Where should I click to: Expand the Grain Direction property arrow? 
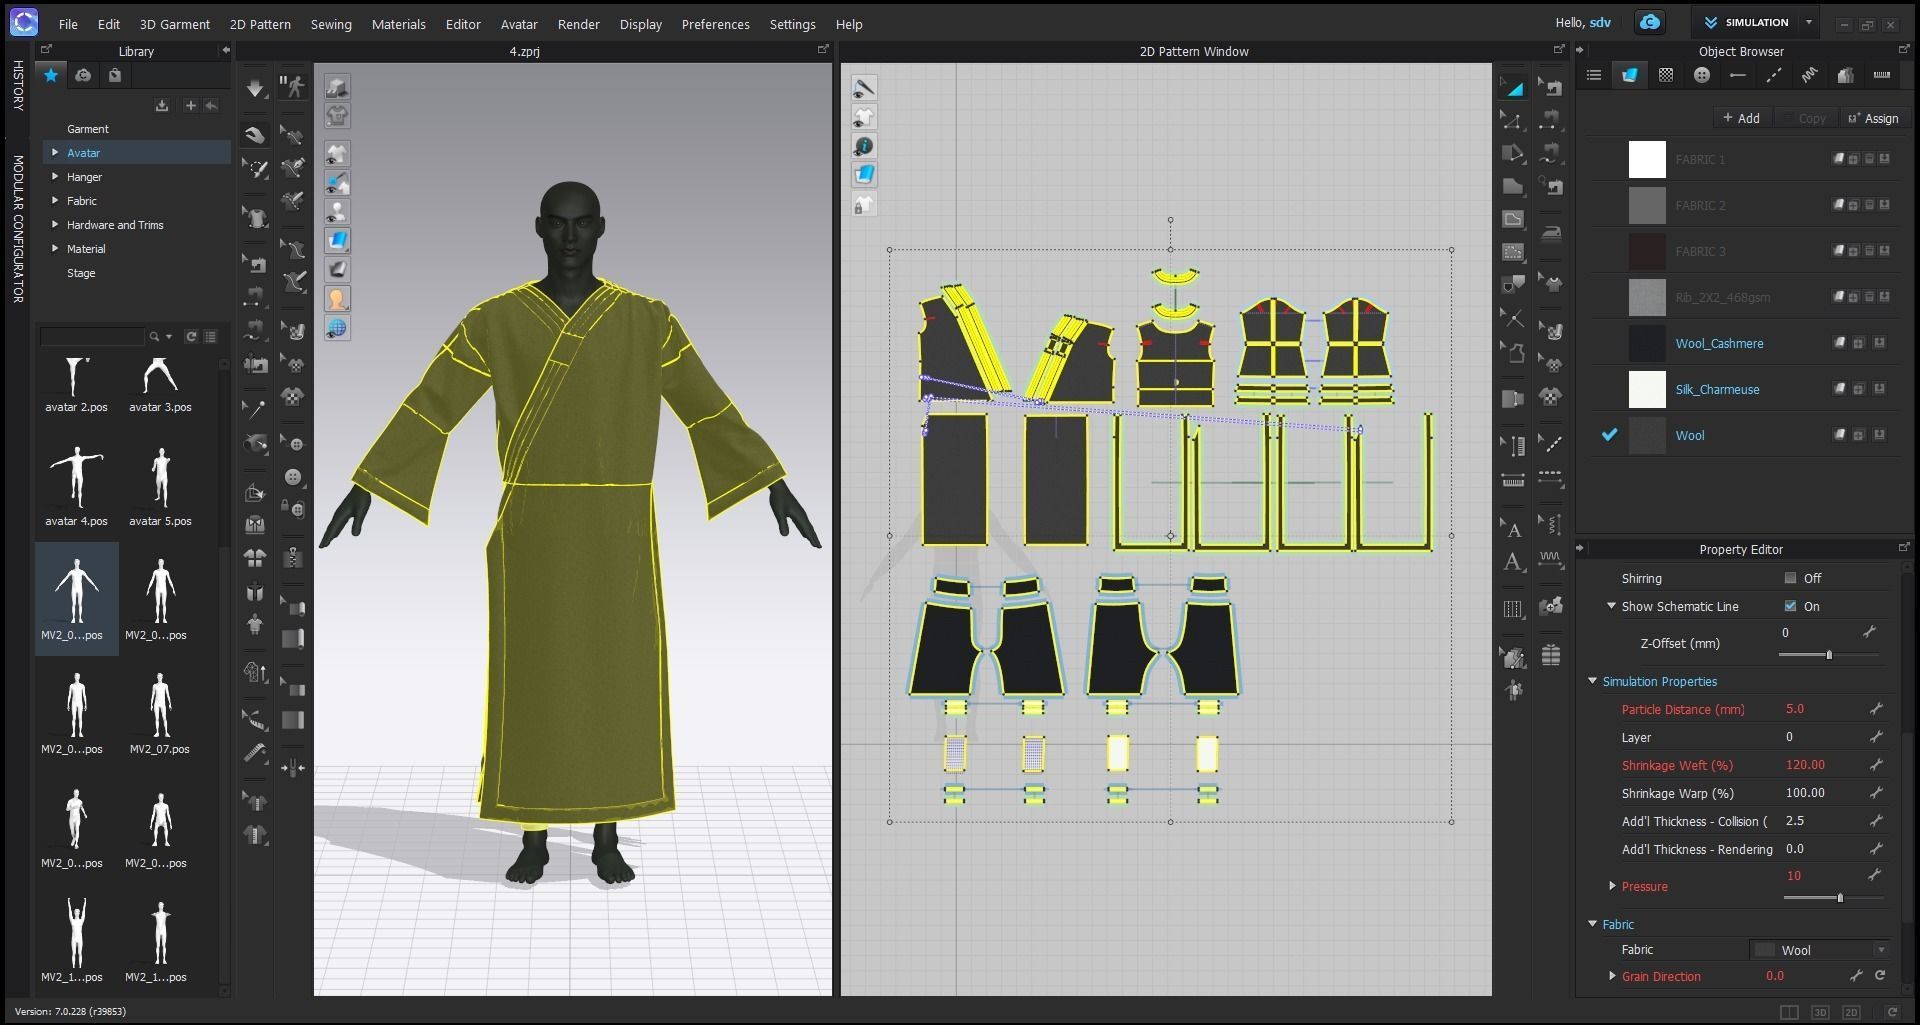pyautogui.click(x=1612, y=975)
